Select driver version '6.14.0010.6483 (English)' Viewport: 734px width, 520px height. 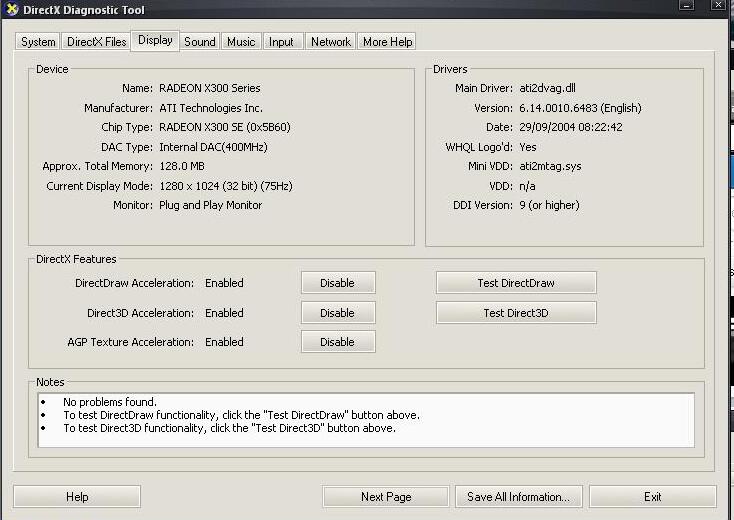(580, 108)
